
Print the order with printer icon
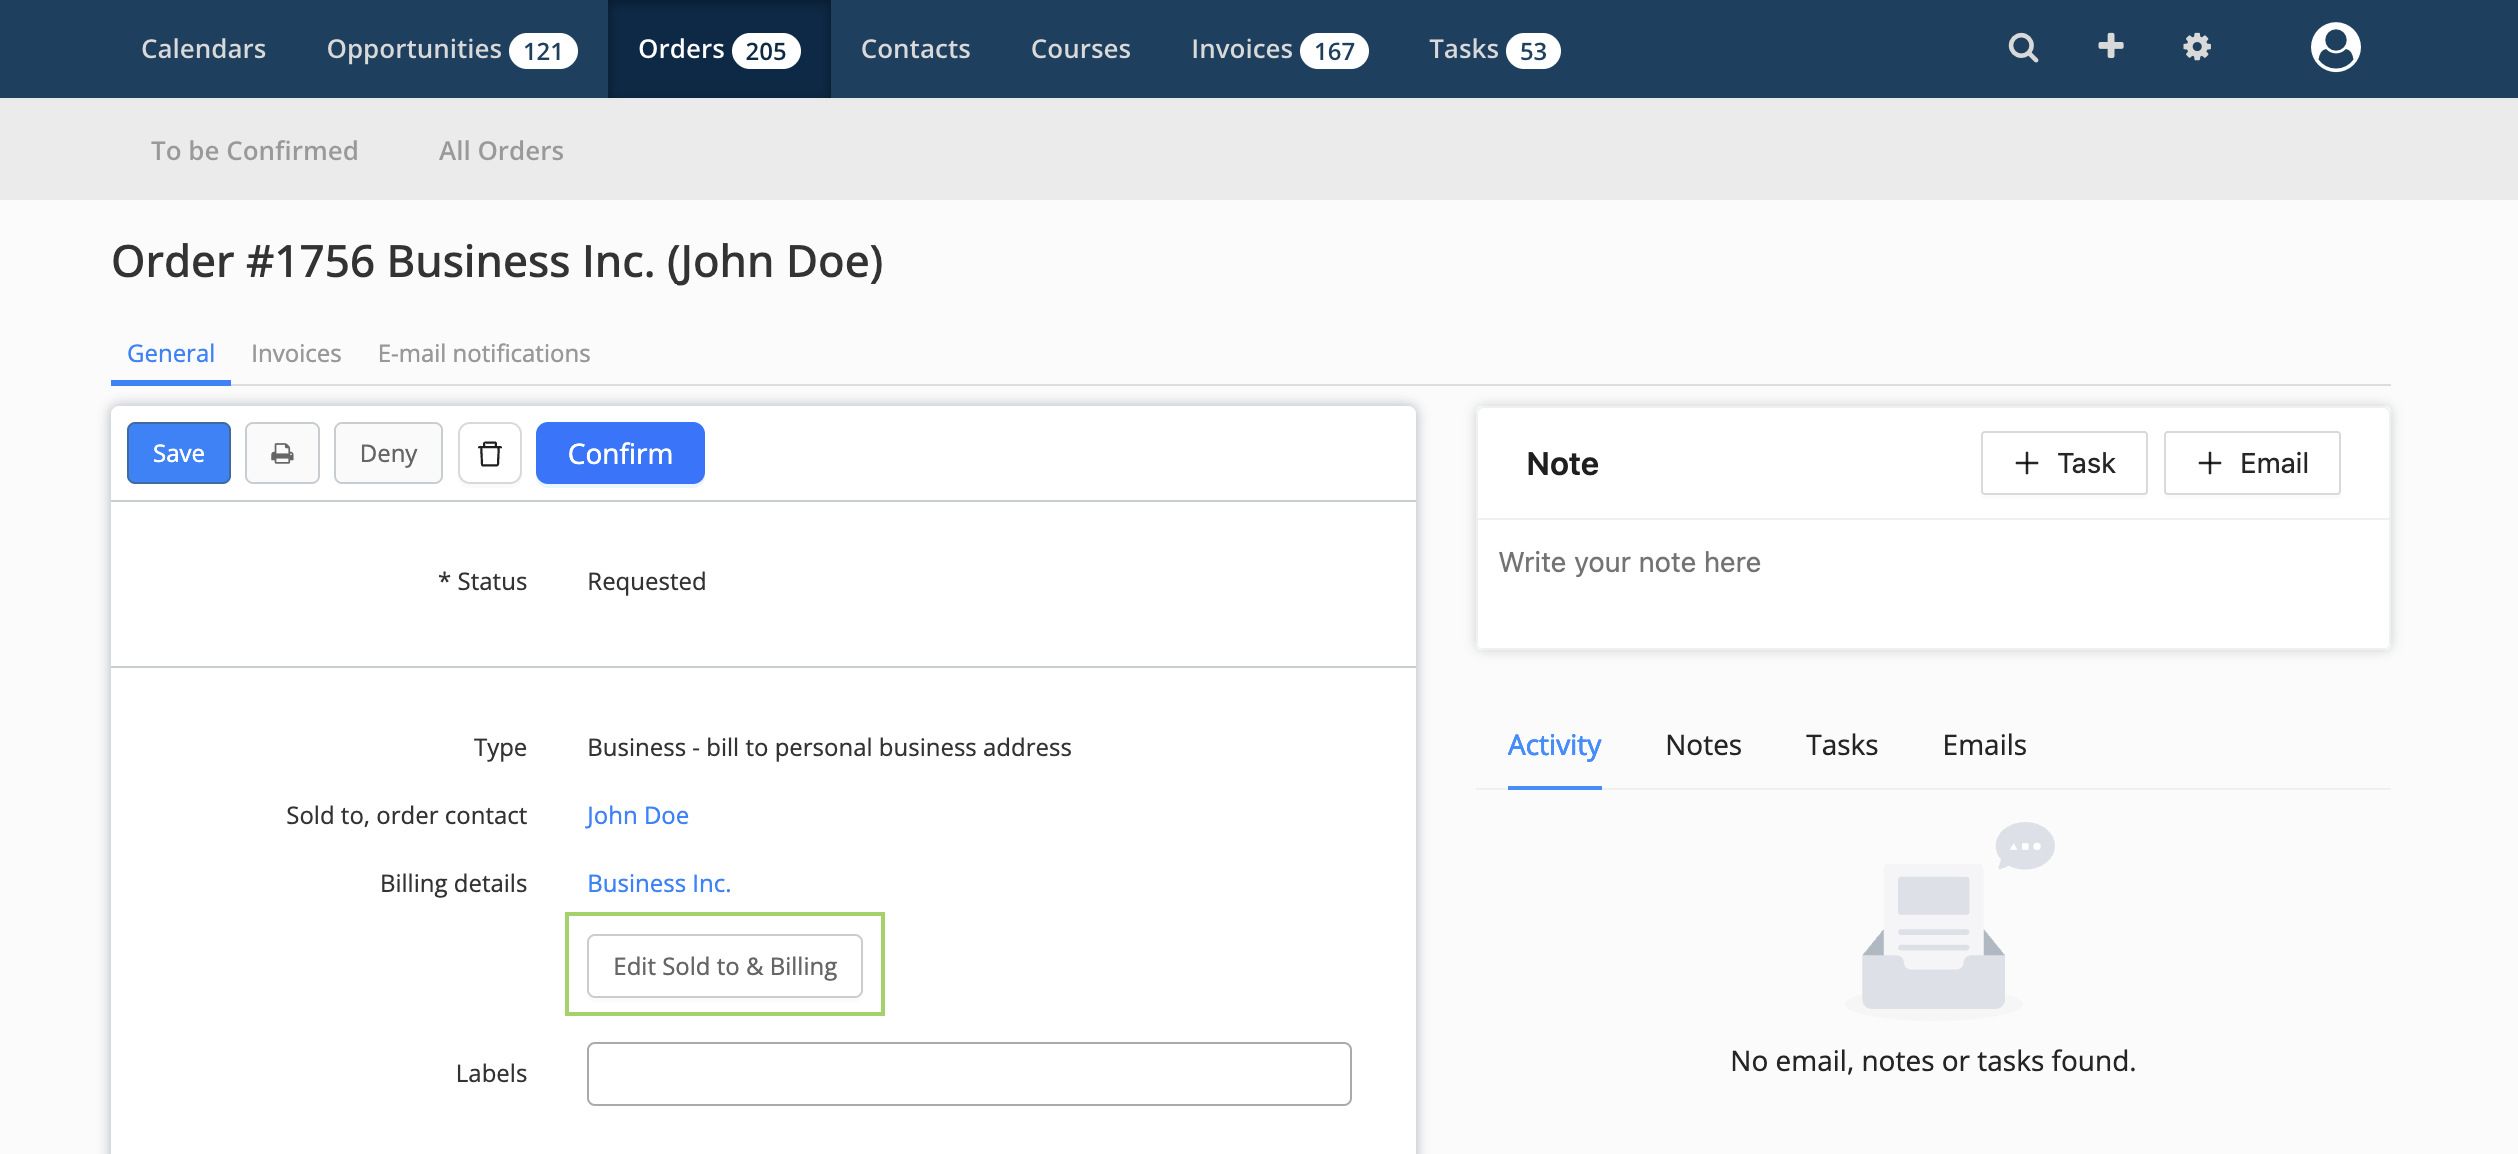282,453
